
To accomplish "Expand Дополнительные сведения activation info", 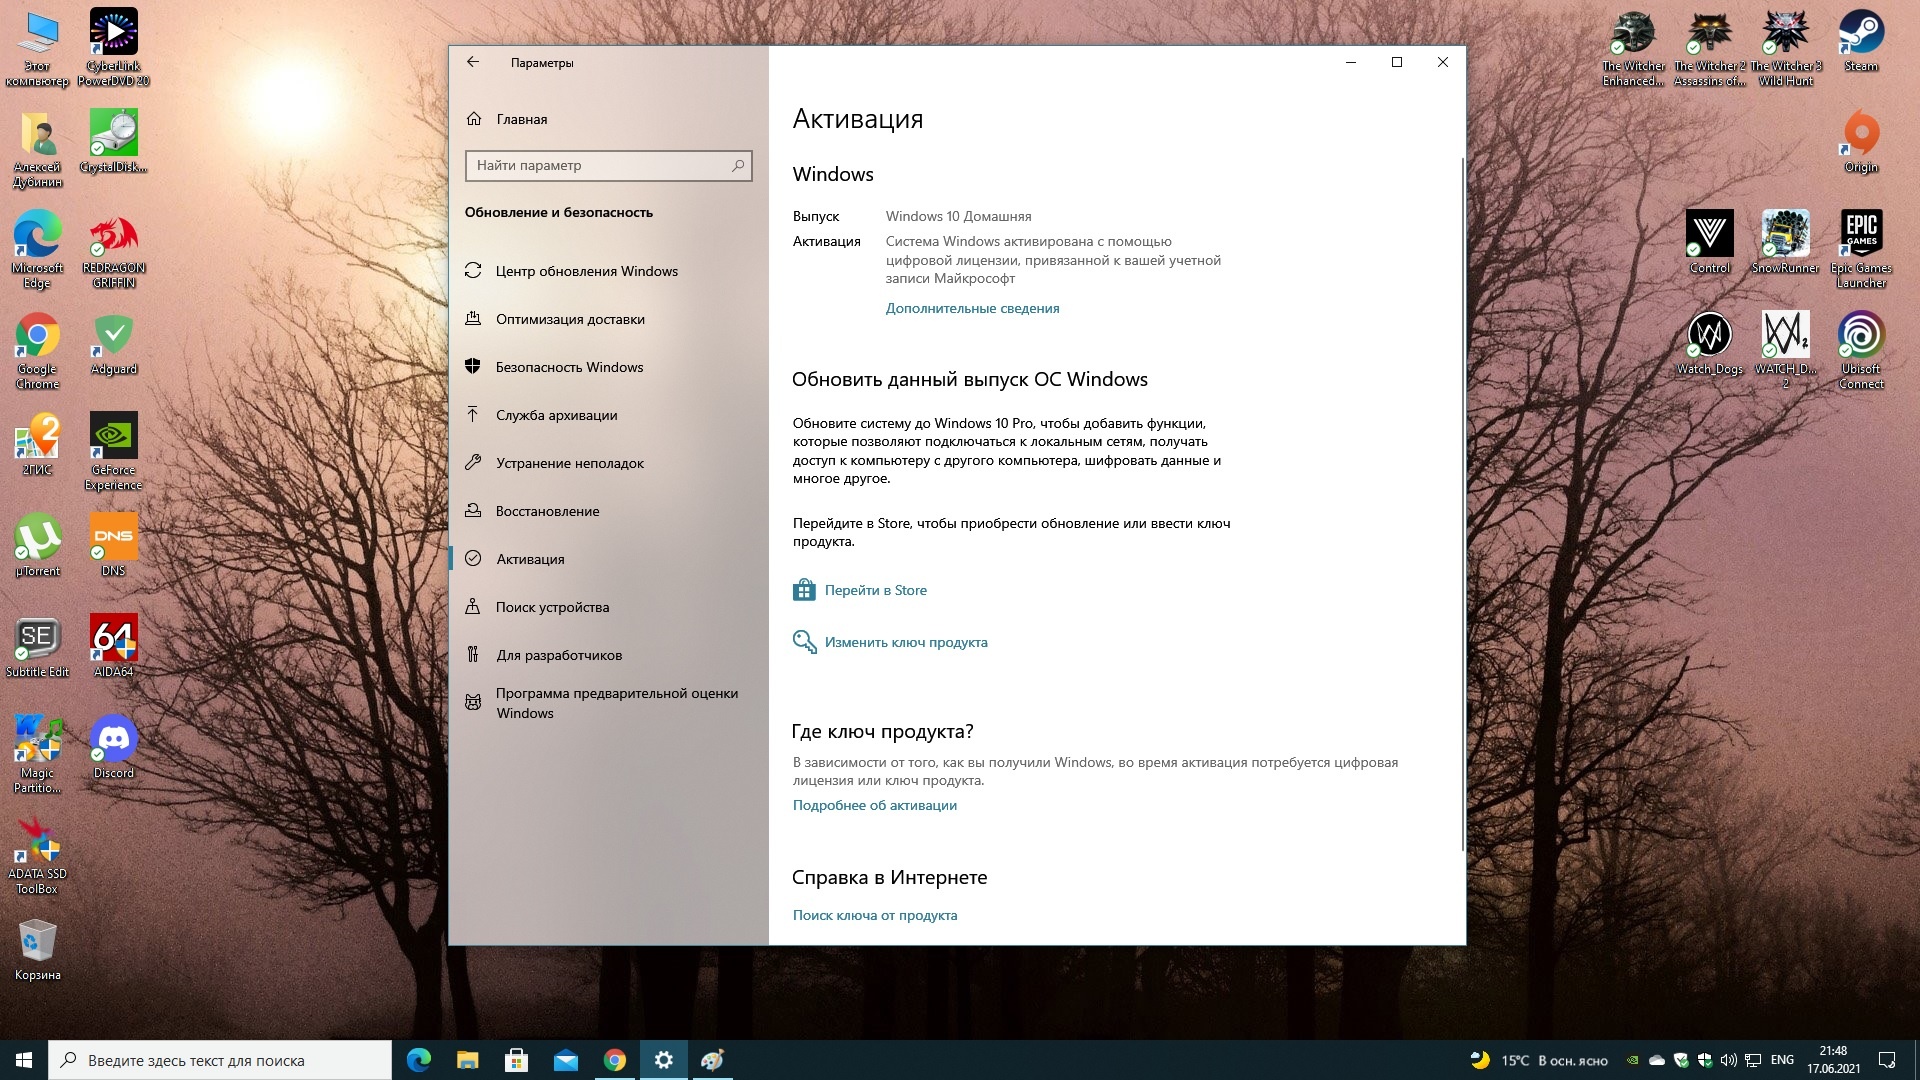I will (972, 307).
